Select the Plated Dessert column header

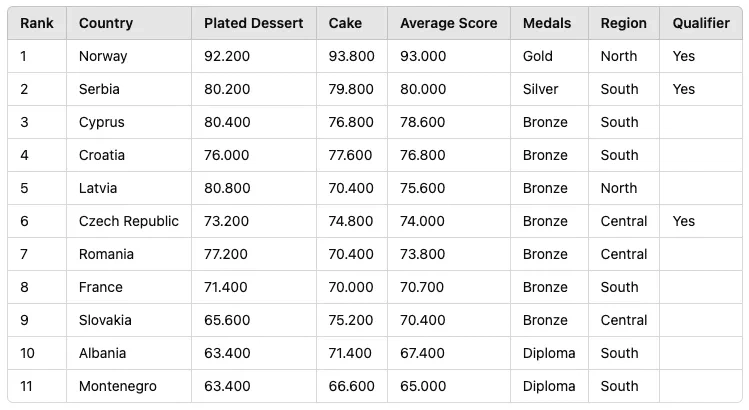coord(253,23)
